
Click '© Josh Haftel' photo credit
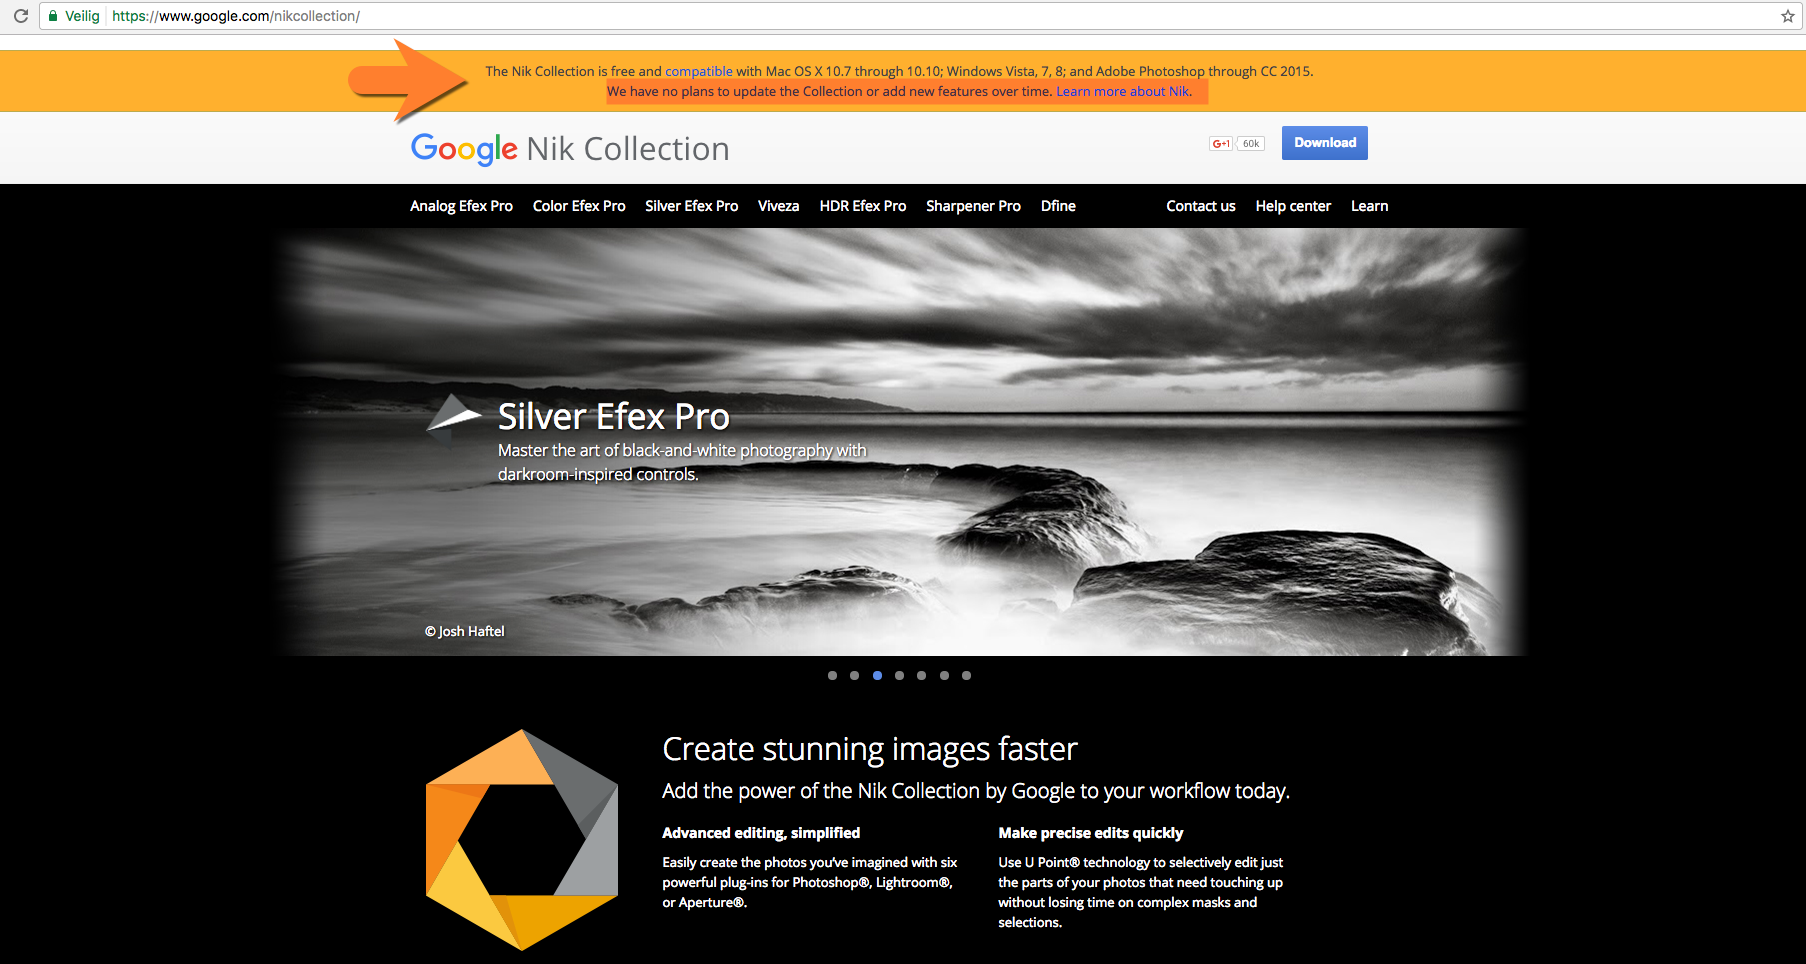point(464,631)
